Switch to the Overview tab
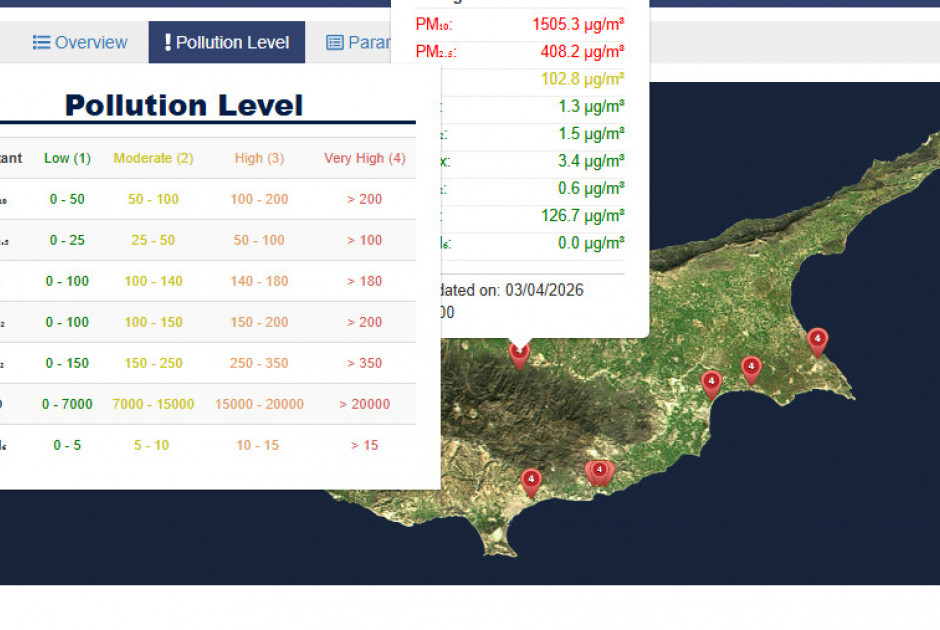This screenshot has width=940, height=630. click(80, 42)
